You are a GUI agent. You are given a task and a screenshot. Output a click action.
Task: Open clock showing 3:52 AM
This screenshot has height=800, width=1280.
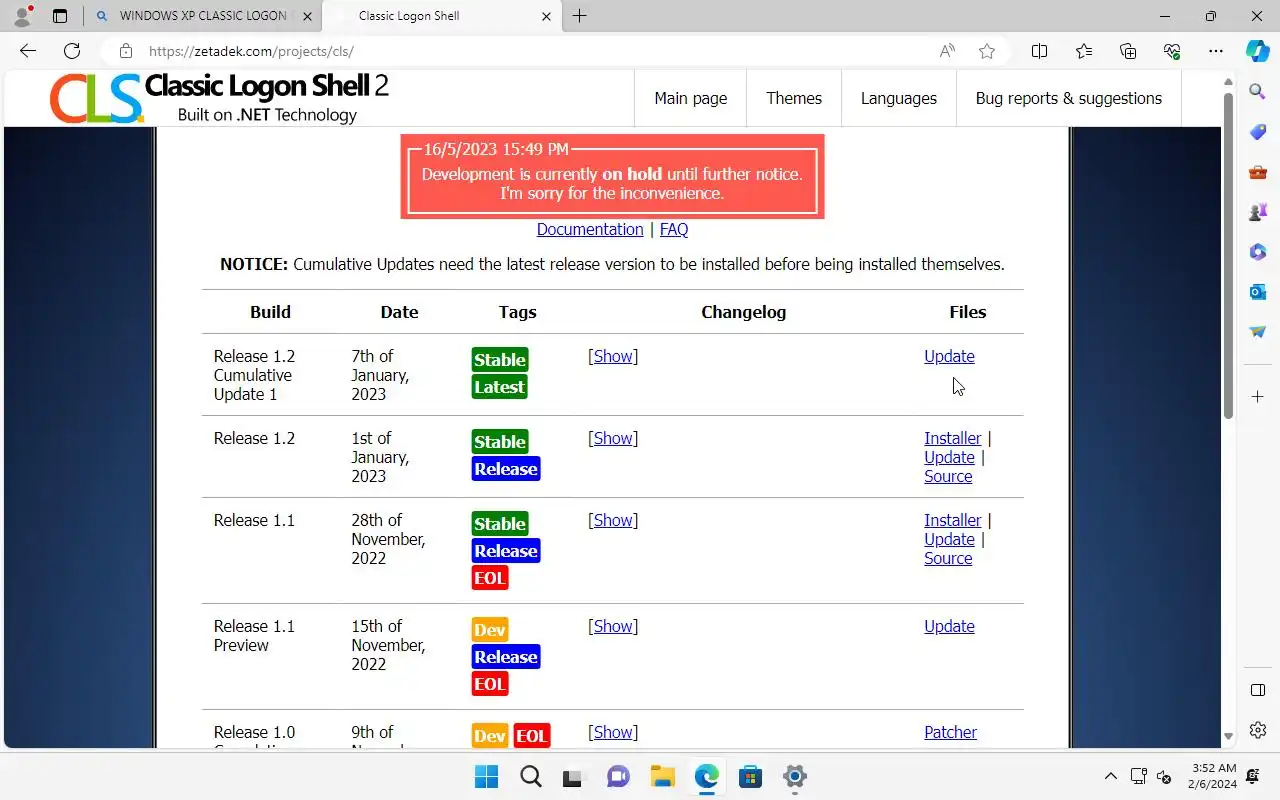click(x=1214, y=776)
